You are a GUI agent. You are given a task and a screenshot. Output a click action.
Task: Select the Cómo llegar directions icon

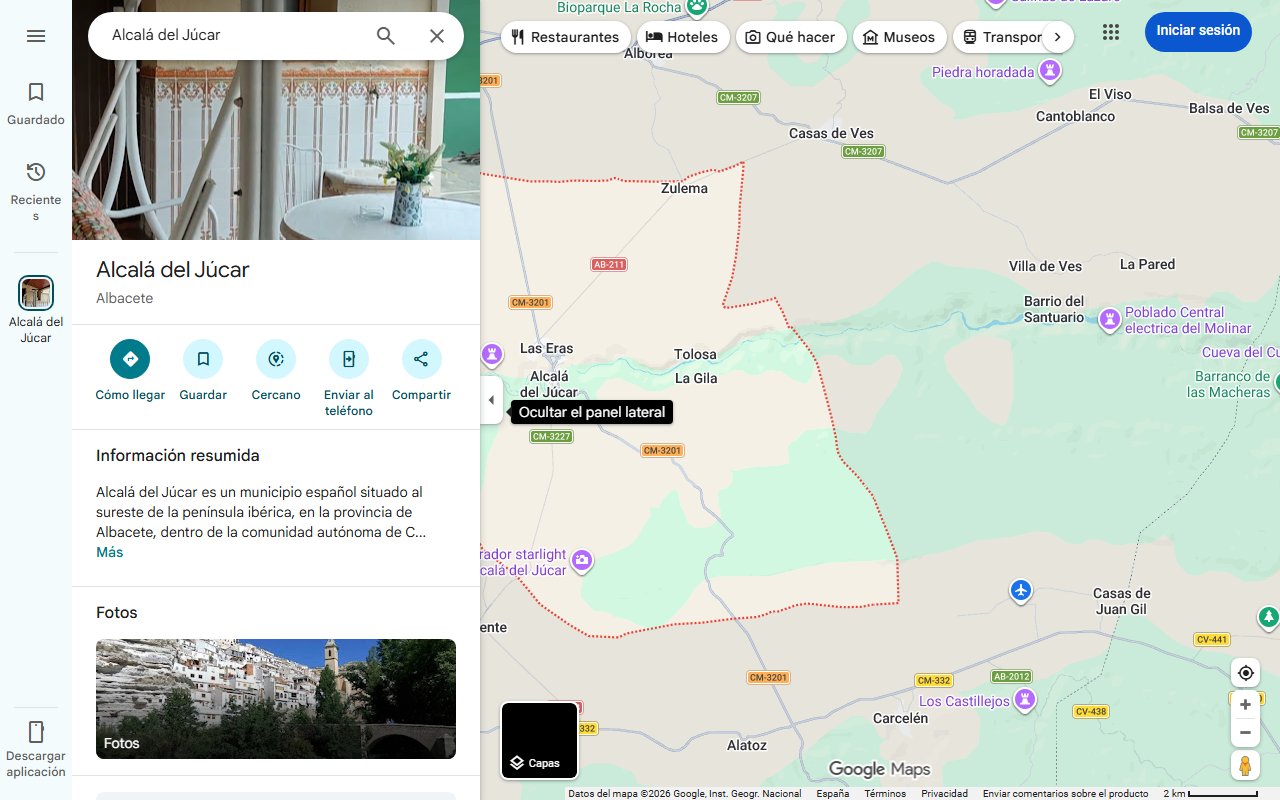129,358
